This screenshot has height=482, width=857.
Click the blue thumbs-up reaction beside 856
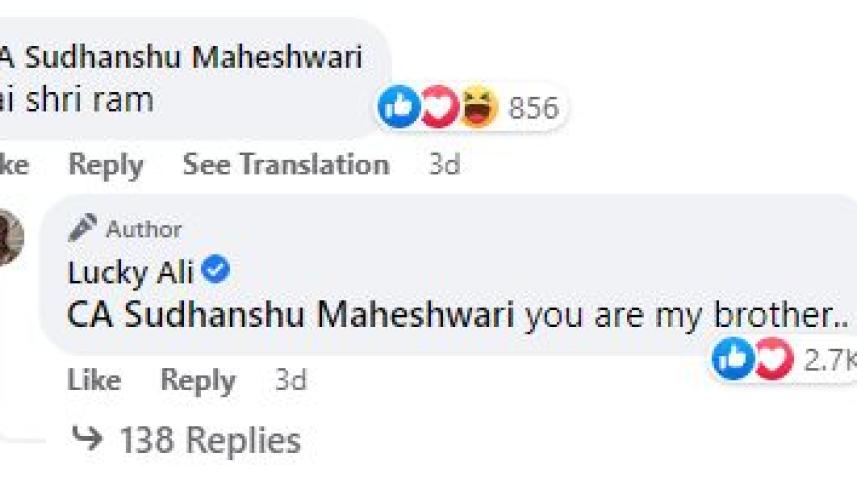tap(399, 107)
